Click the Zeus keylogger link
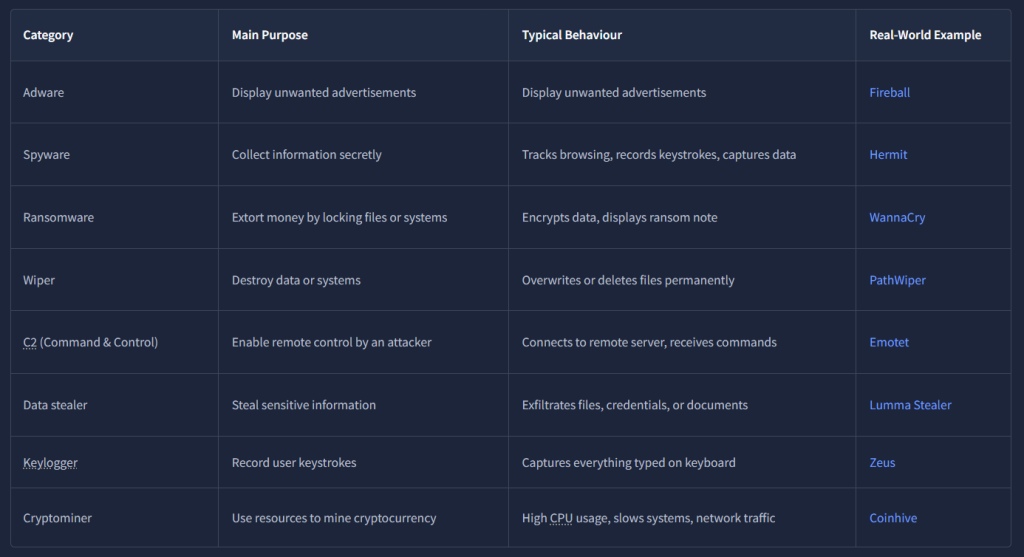 pyautogui.click(x=882, y=463)
